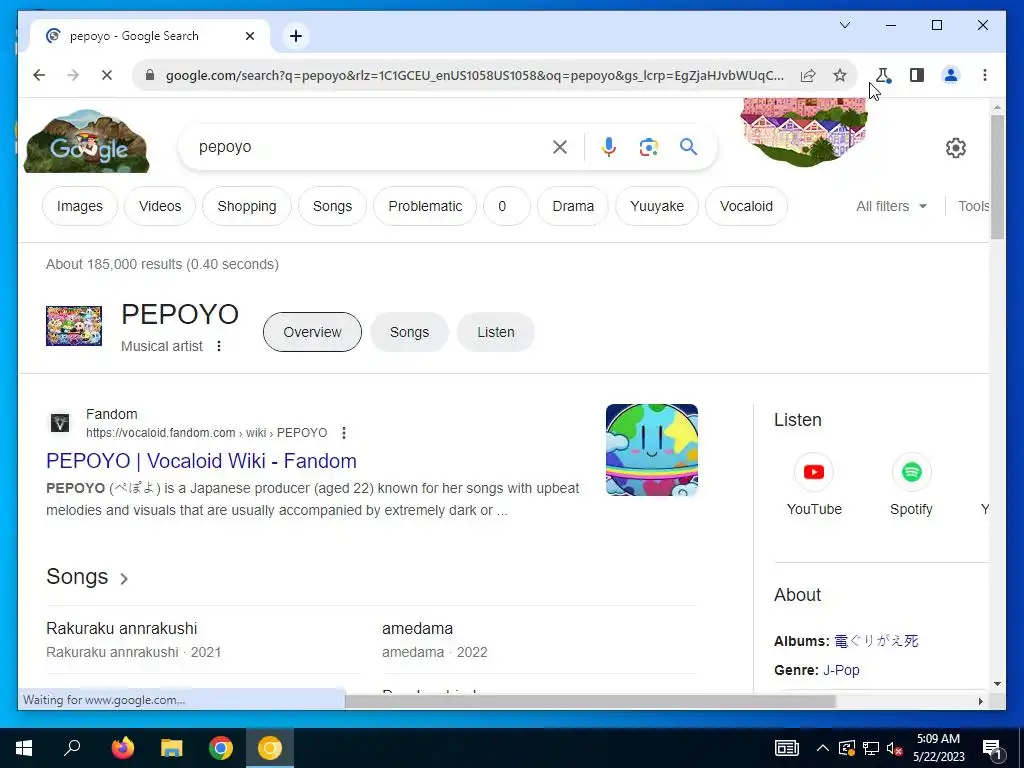
Task: Select the Songs filter chip
Action: [332, 206]
